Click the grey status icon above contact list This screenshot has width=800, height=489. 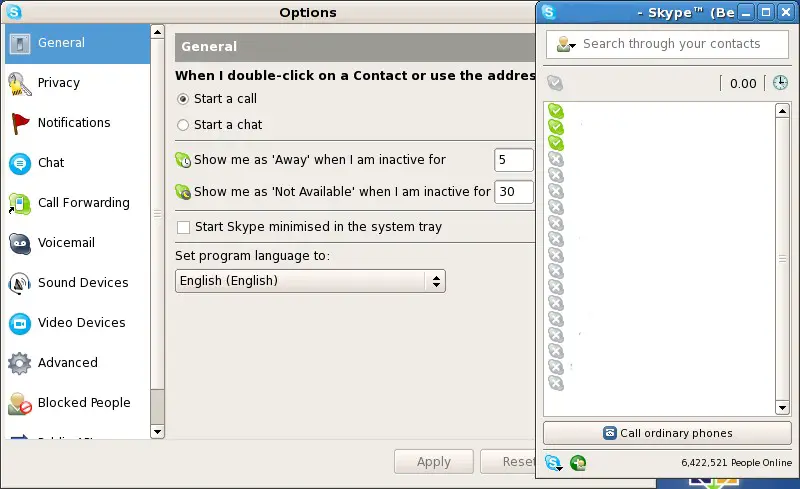tap(555, 83)
